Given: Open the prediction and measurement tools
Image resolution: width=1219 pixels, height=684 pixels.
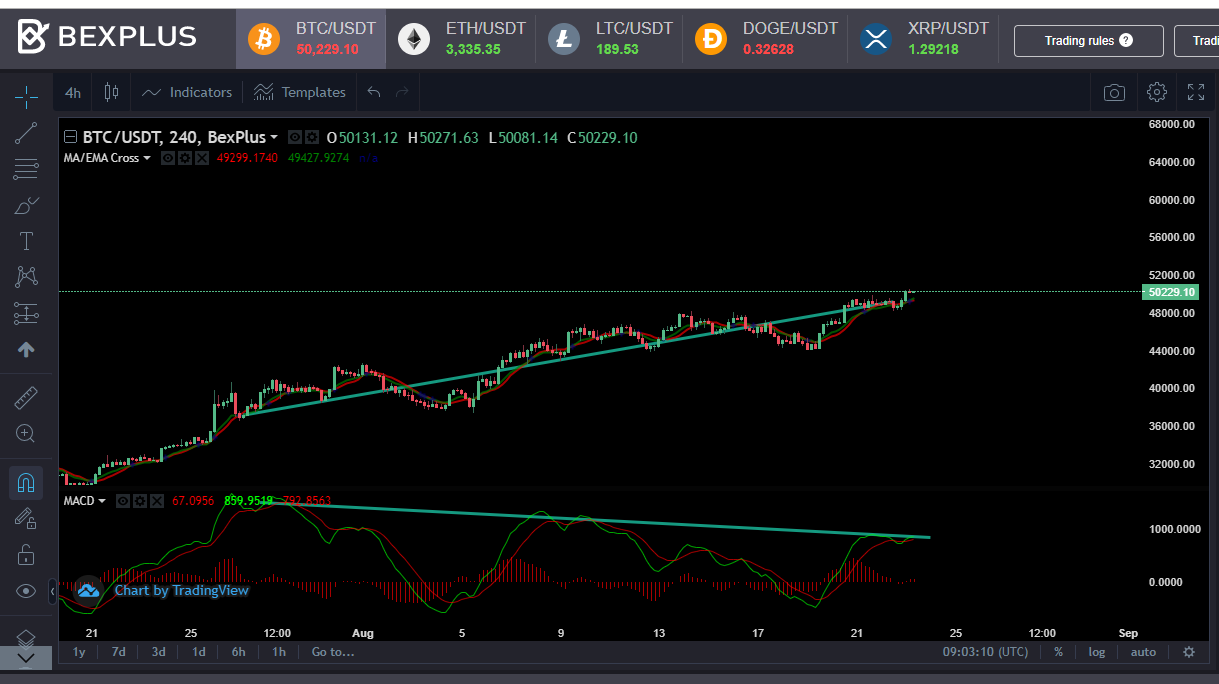Looking at the screenshot, I should [x=26, y=313].
